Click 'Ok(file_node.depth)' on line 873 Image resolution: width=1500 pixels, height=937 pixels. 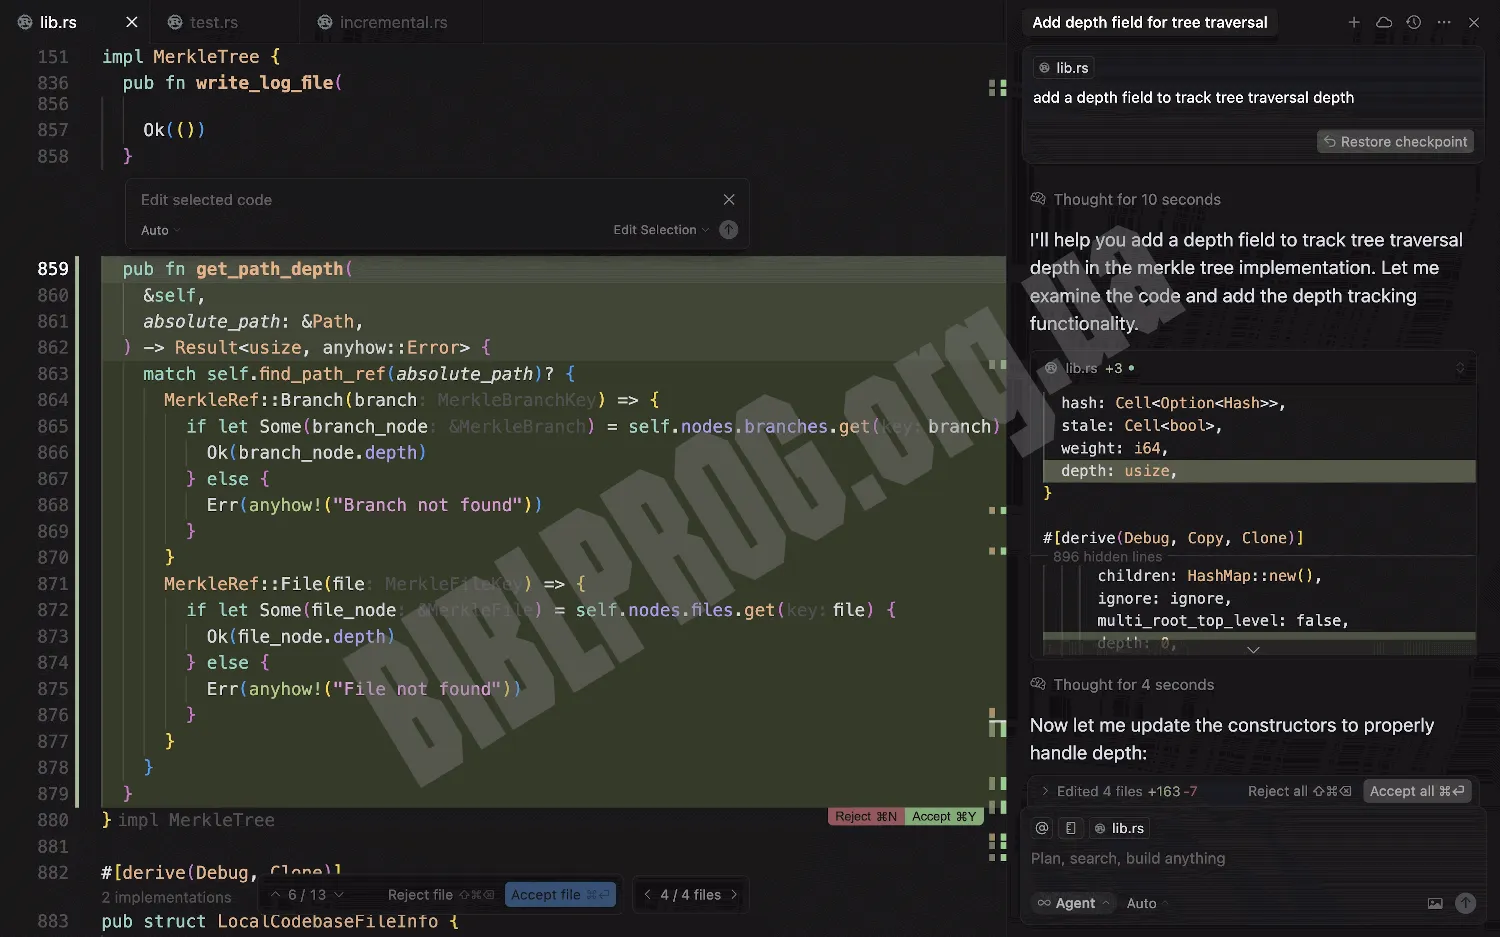(301, 636)
